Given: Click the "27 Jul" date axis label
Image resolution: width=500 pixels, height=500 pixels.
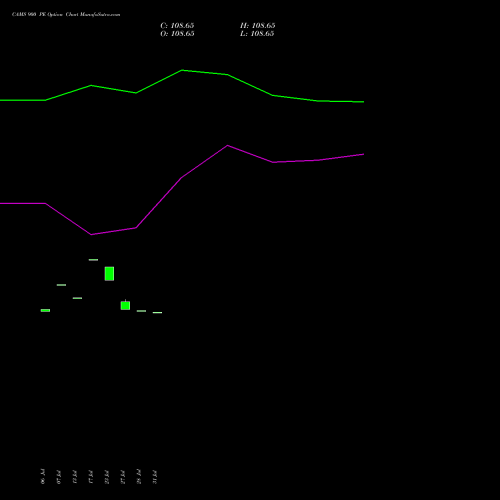Looking at the screenshot, I should click(x=123, y=476).
